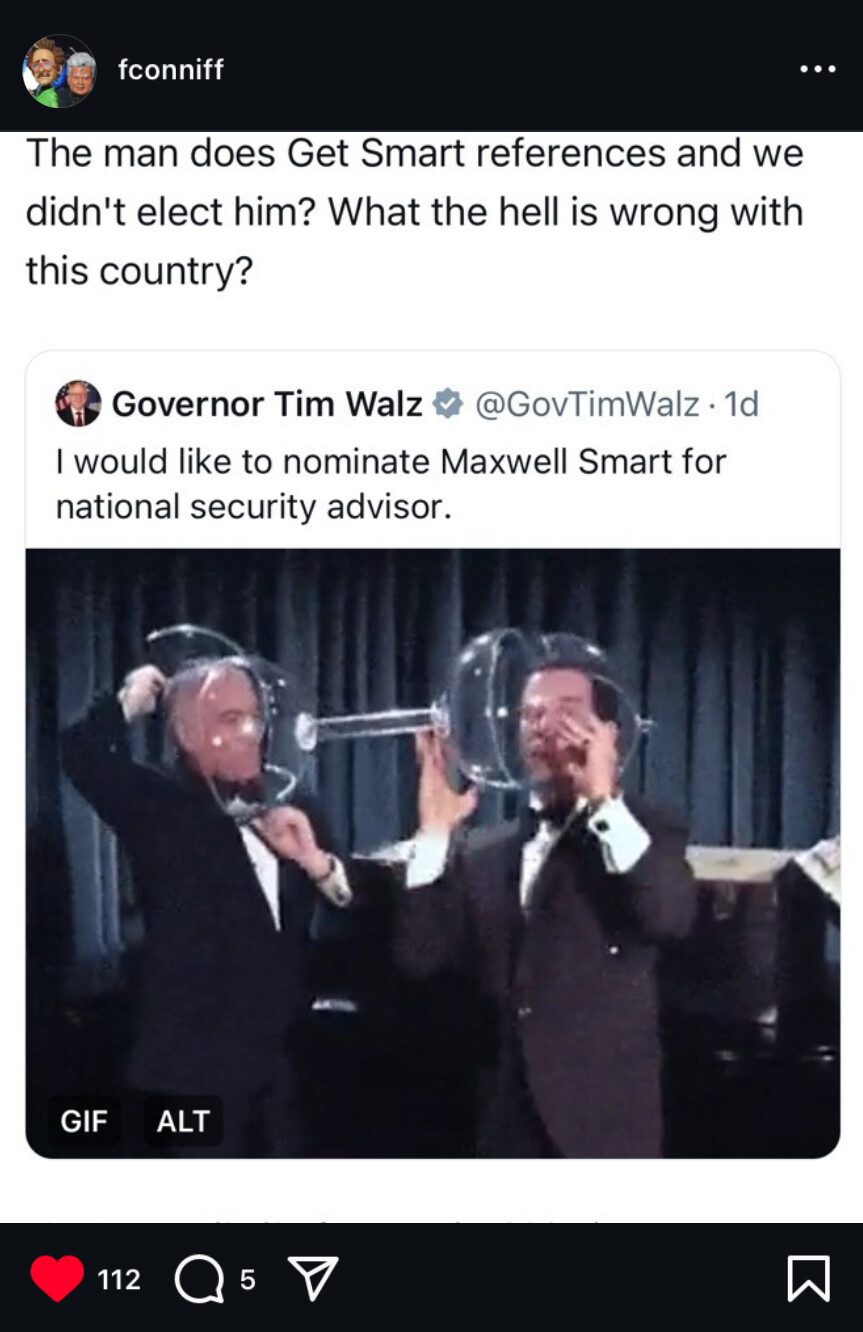Share post with paper plane icon
Viewport: 863px width, 1332px height.
click(312, 1278)
